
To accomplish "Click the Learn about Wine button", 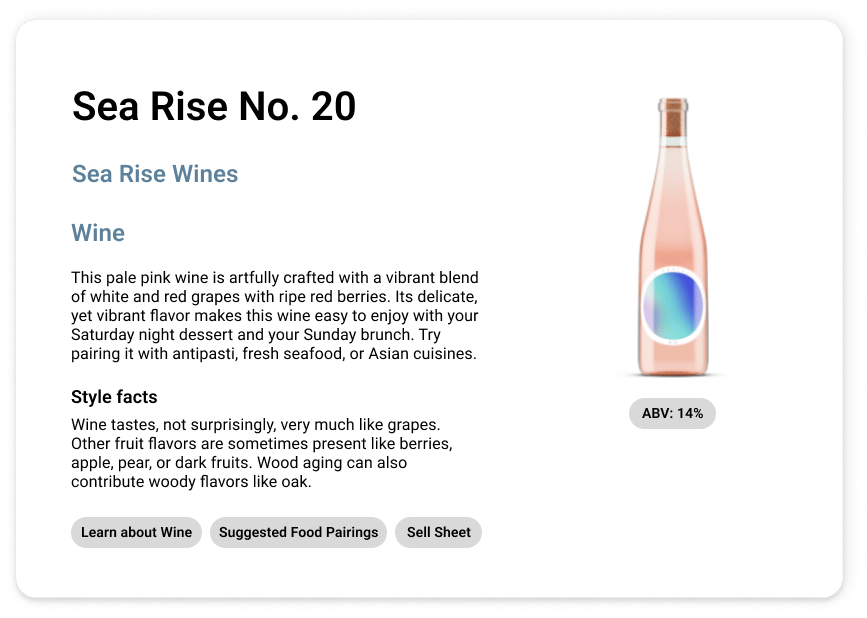I will pos(136,532).
